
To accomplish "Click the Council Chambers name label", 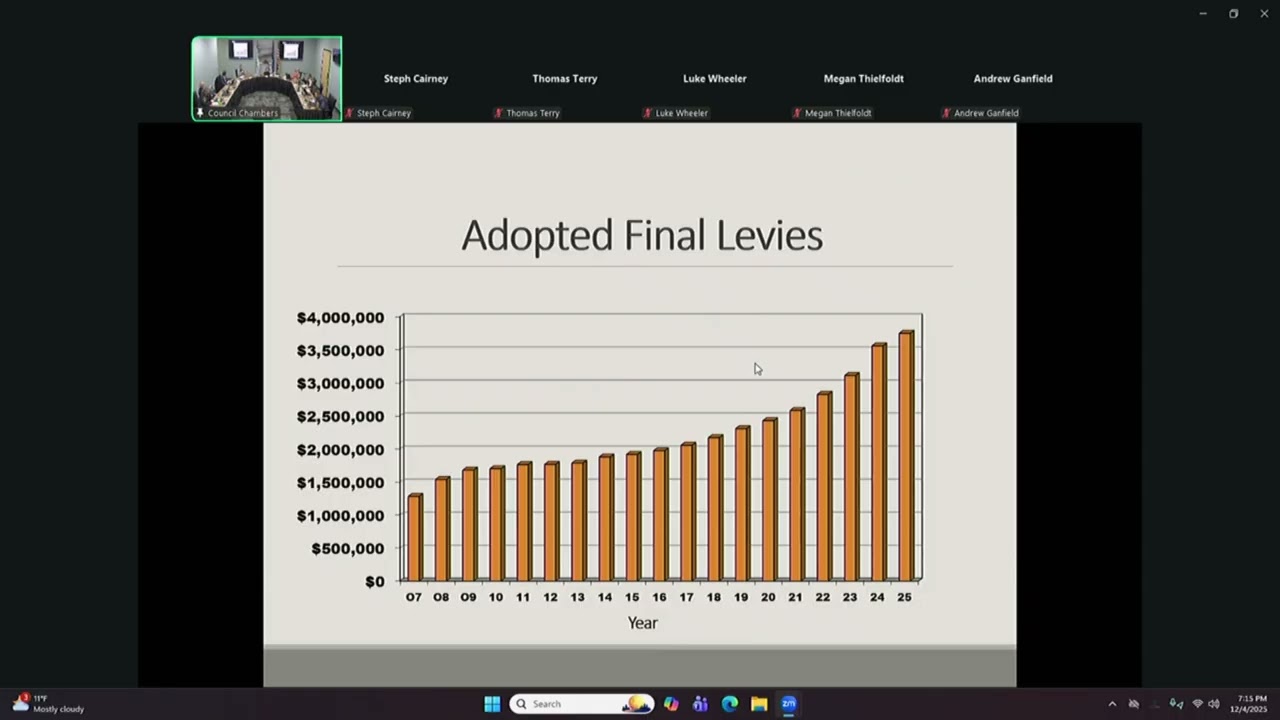I will [x=243, y=113].
